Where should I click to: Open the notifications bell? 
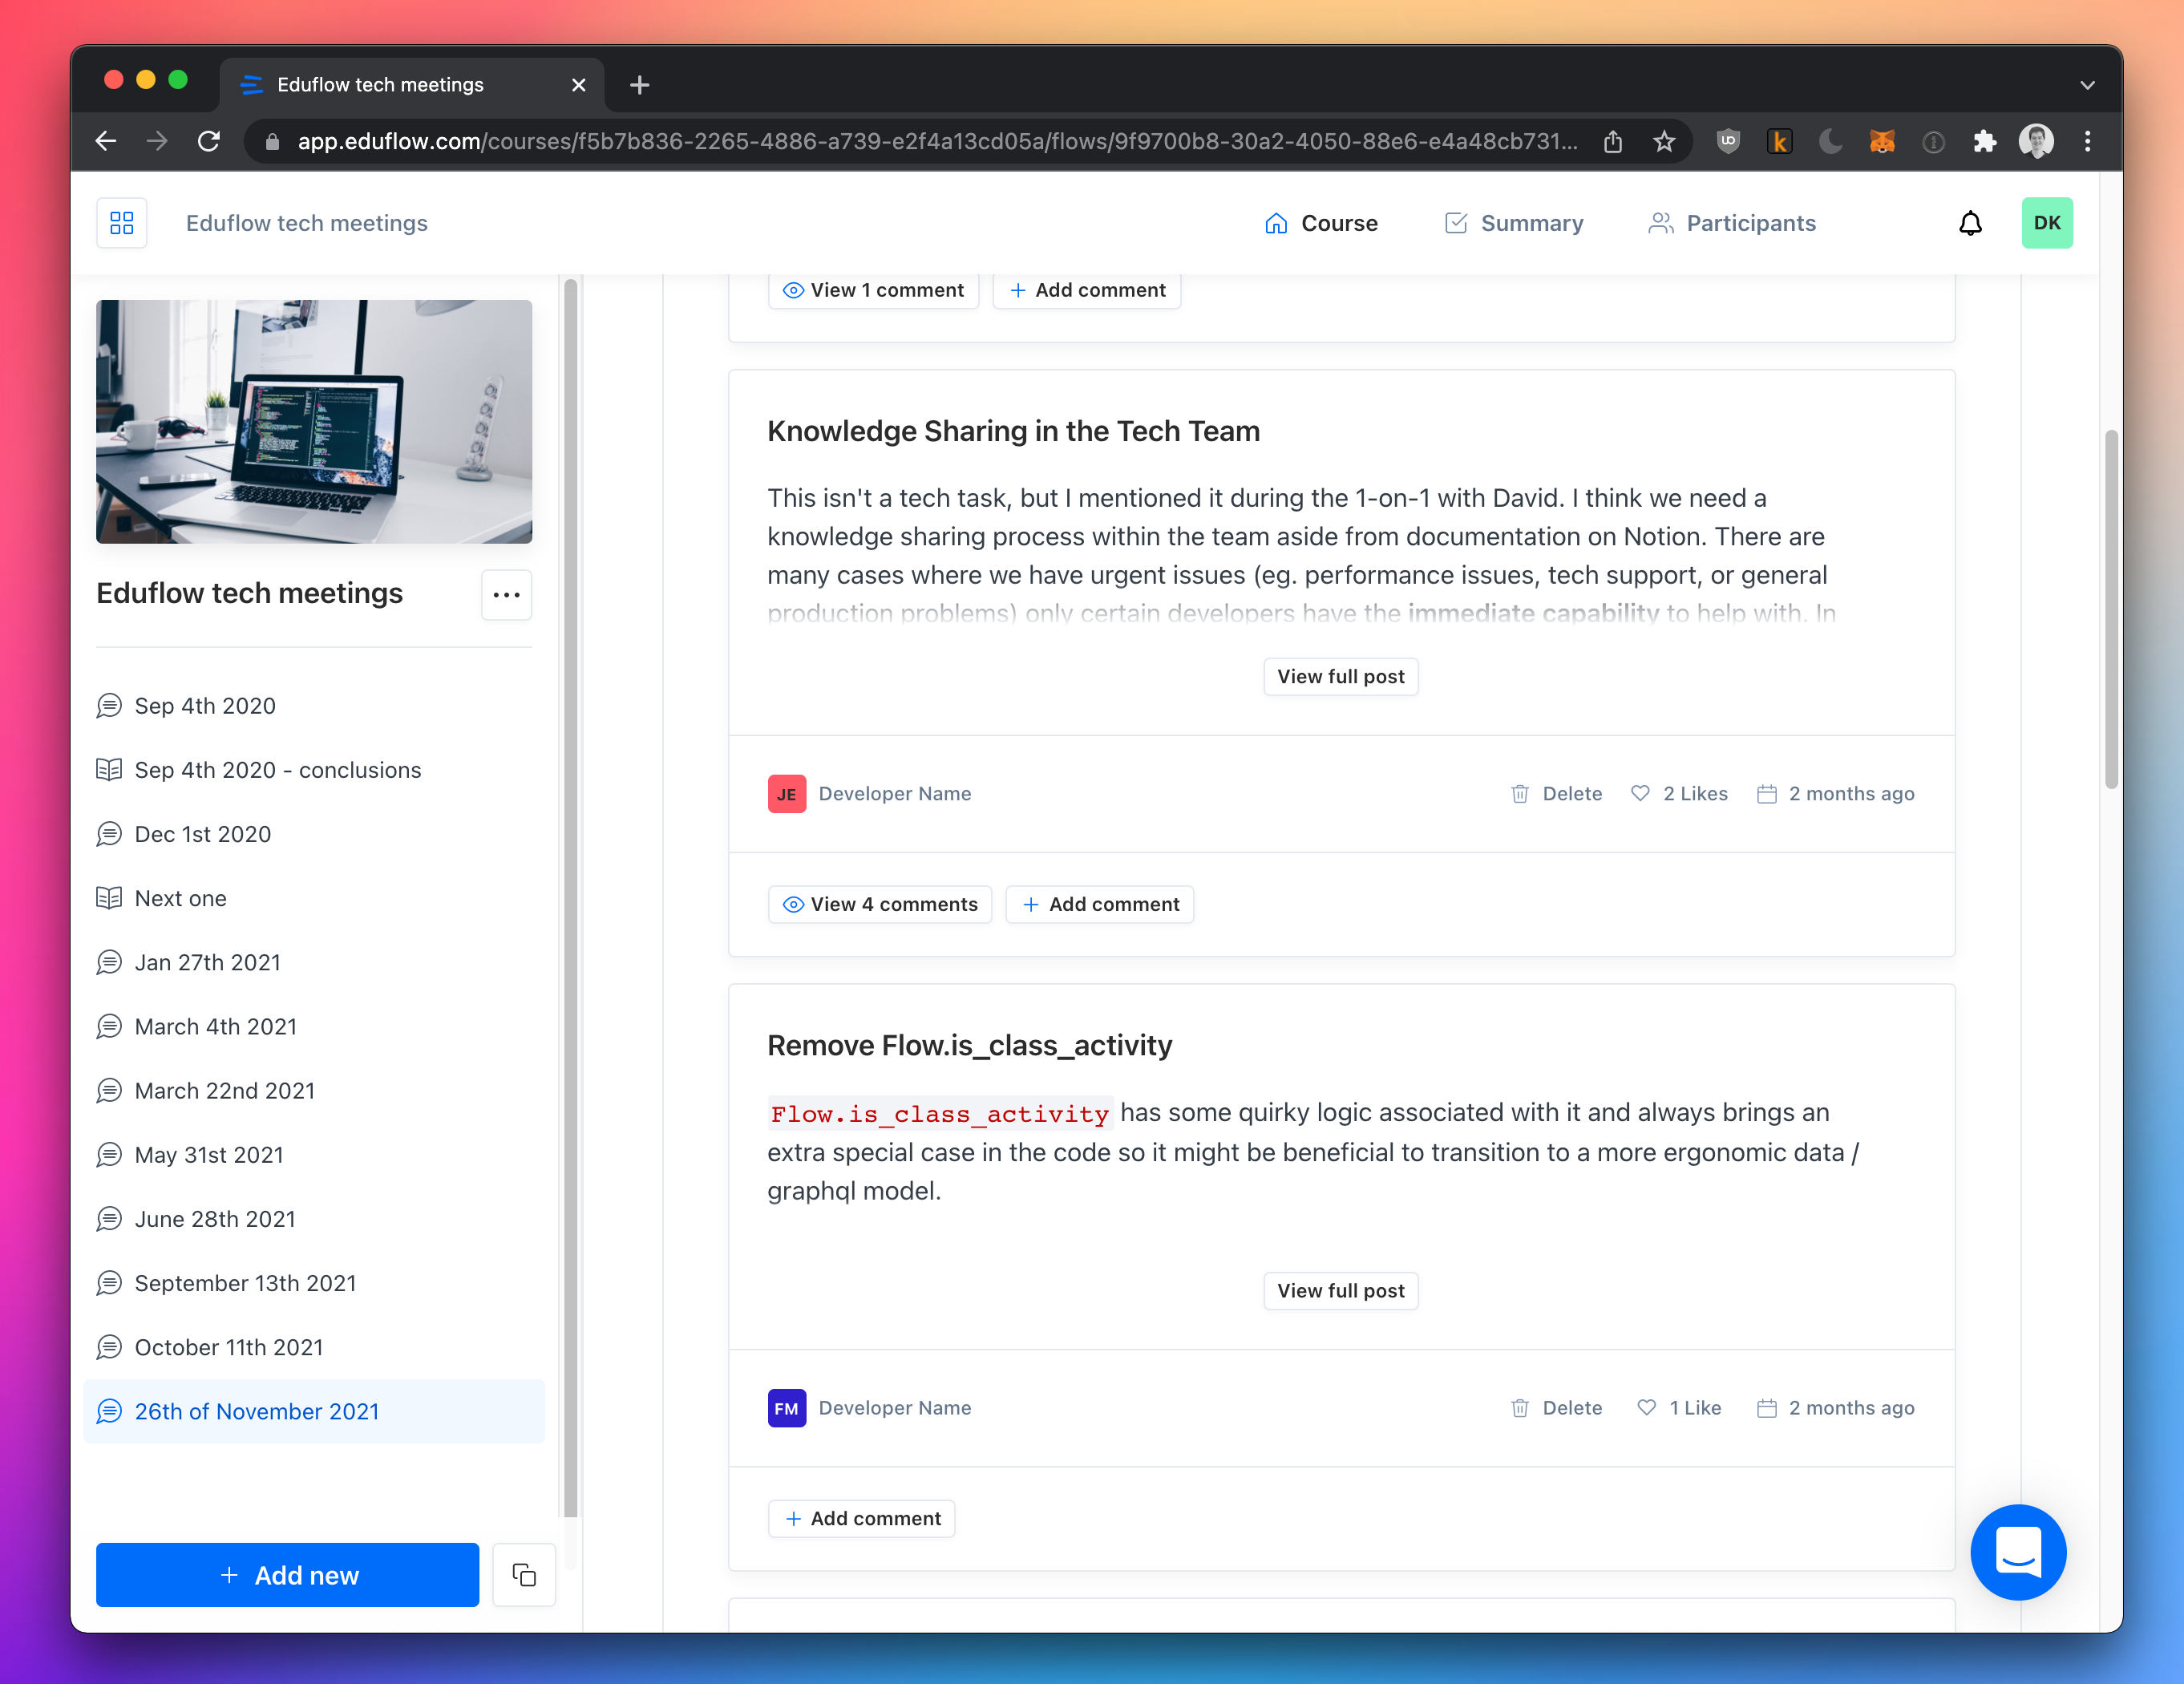[1969, 223]
